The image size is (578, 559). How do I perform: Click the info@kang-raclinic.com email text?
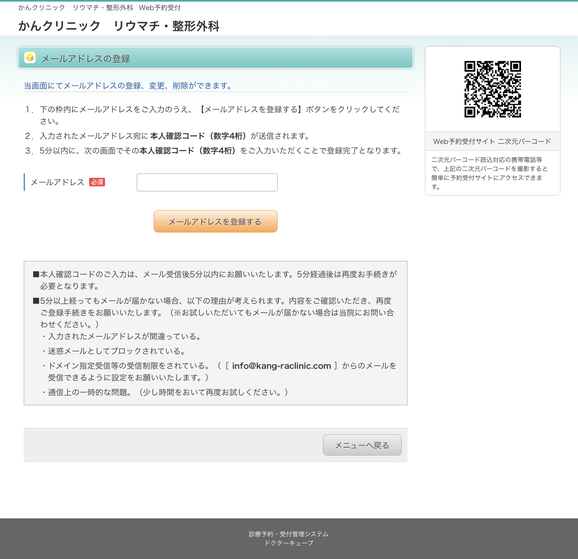282,366
